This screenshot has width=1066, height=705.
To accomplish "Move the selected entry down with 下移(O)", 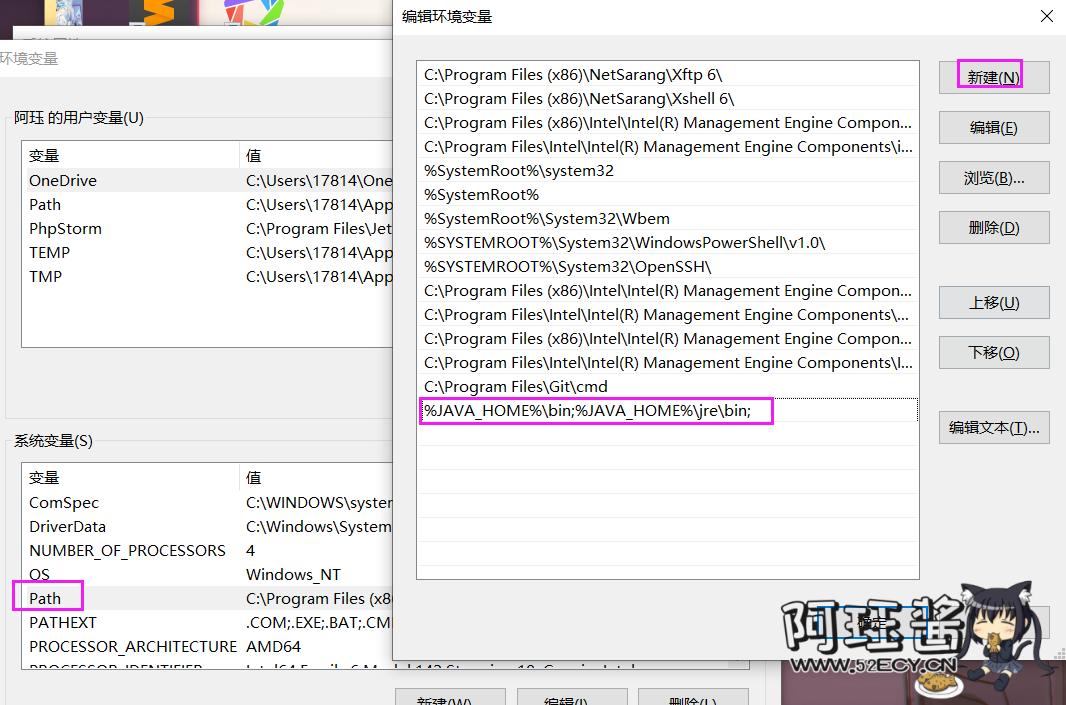I will (993, 352).
